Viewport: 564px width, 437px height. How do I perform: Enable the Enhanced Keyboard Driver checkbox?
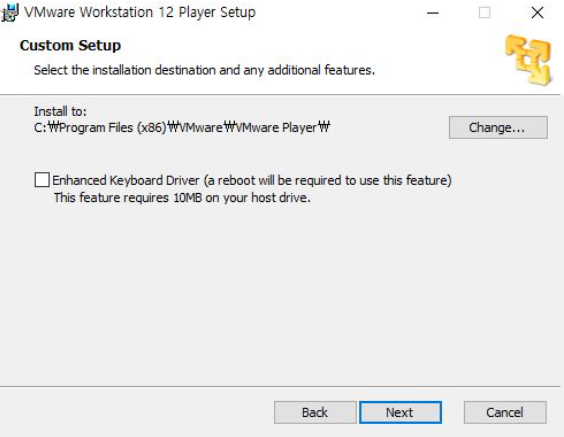click(x=42, y=179)
